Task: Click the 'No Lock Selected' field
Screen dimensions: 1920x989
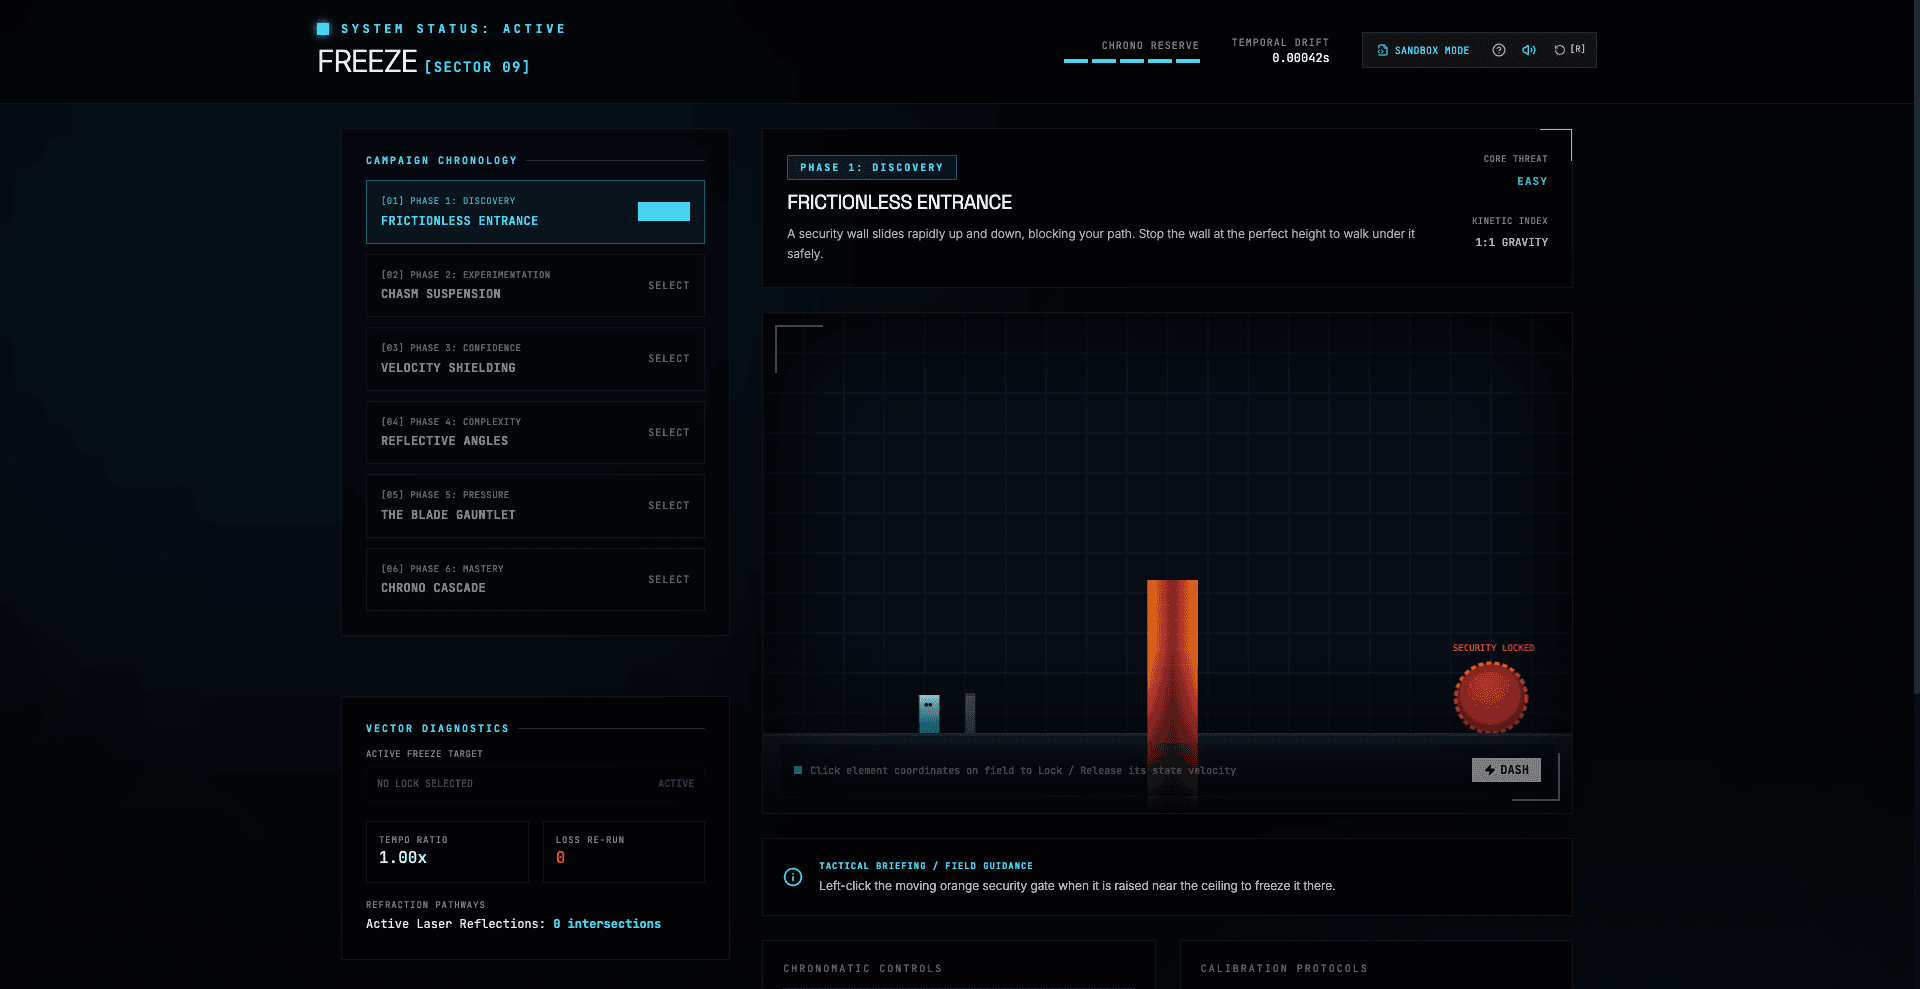Action: pos(535,784)
